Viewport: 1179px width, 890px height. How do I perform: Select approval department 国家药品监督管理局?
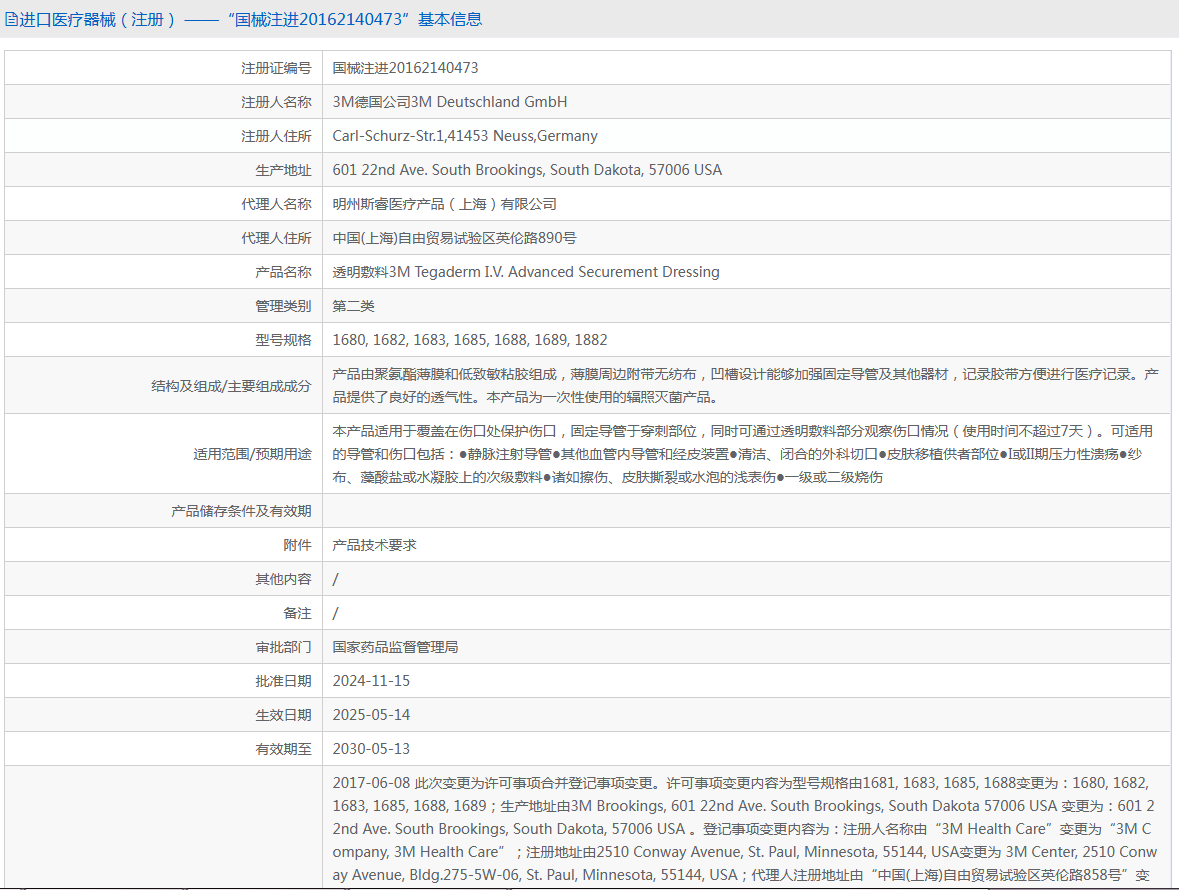click(x=396, y=647)
